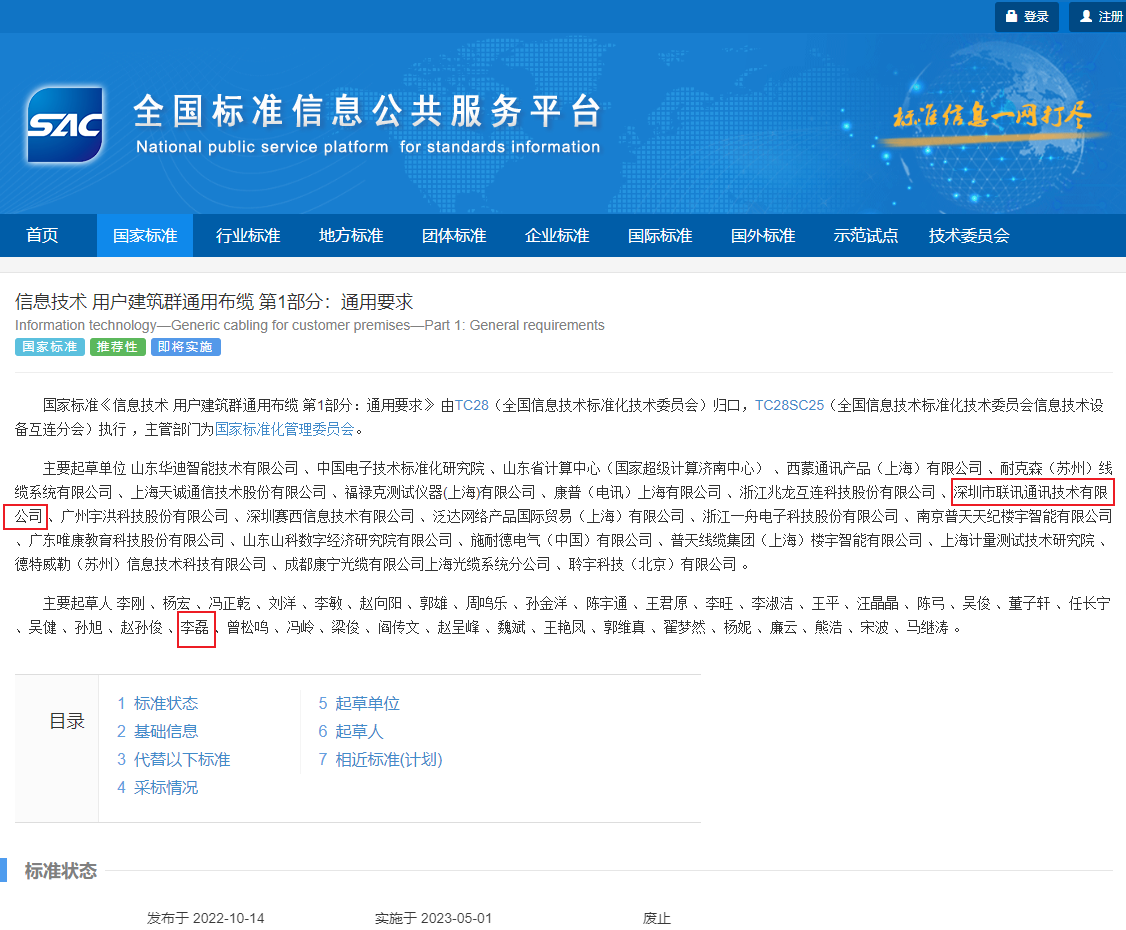Click the green 推荐性 tag
Screen dimensions: 1126x930
pos(117,347)
